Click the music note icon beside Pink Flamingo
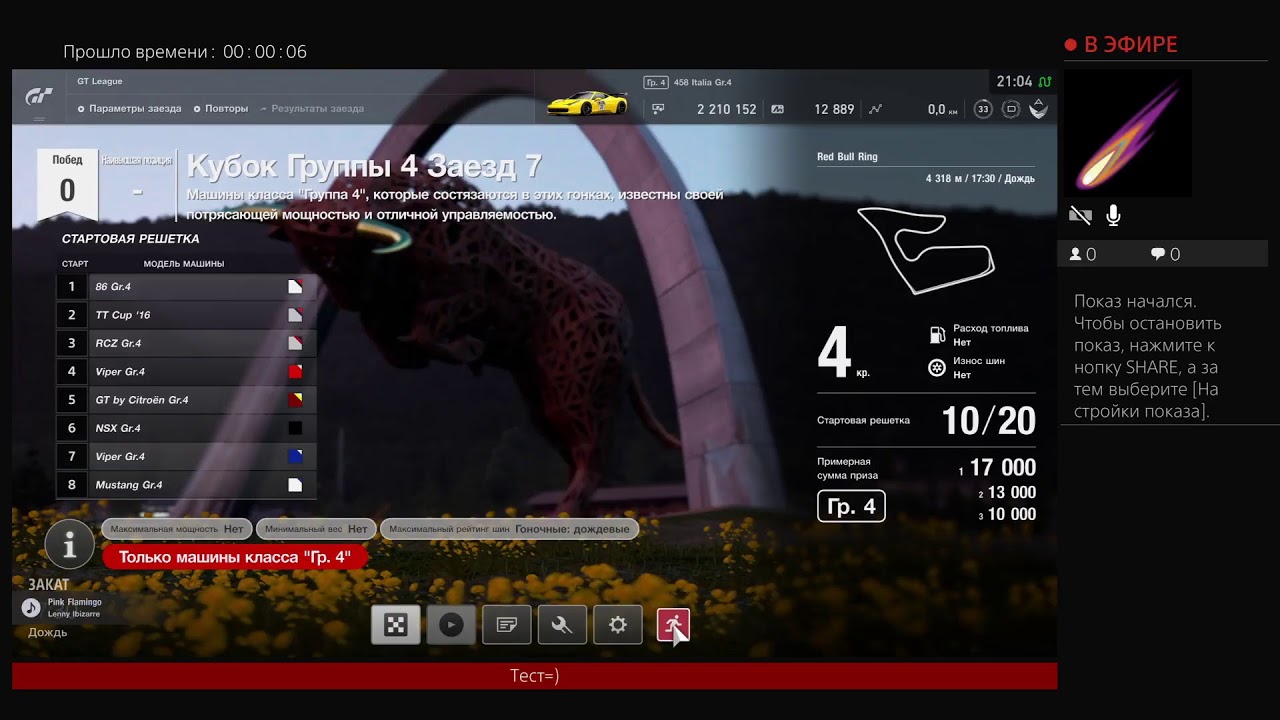Viewport: 1280px width, 720px height. [31, 607]
